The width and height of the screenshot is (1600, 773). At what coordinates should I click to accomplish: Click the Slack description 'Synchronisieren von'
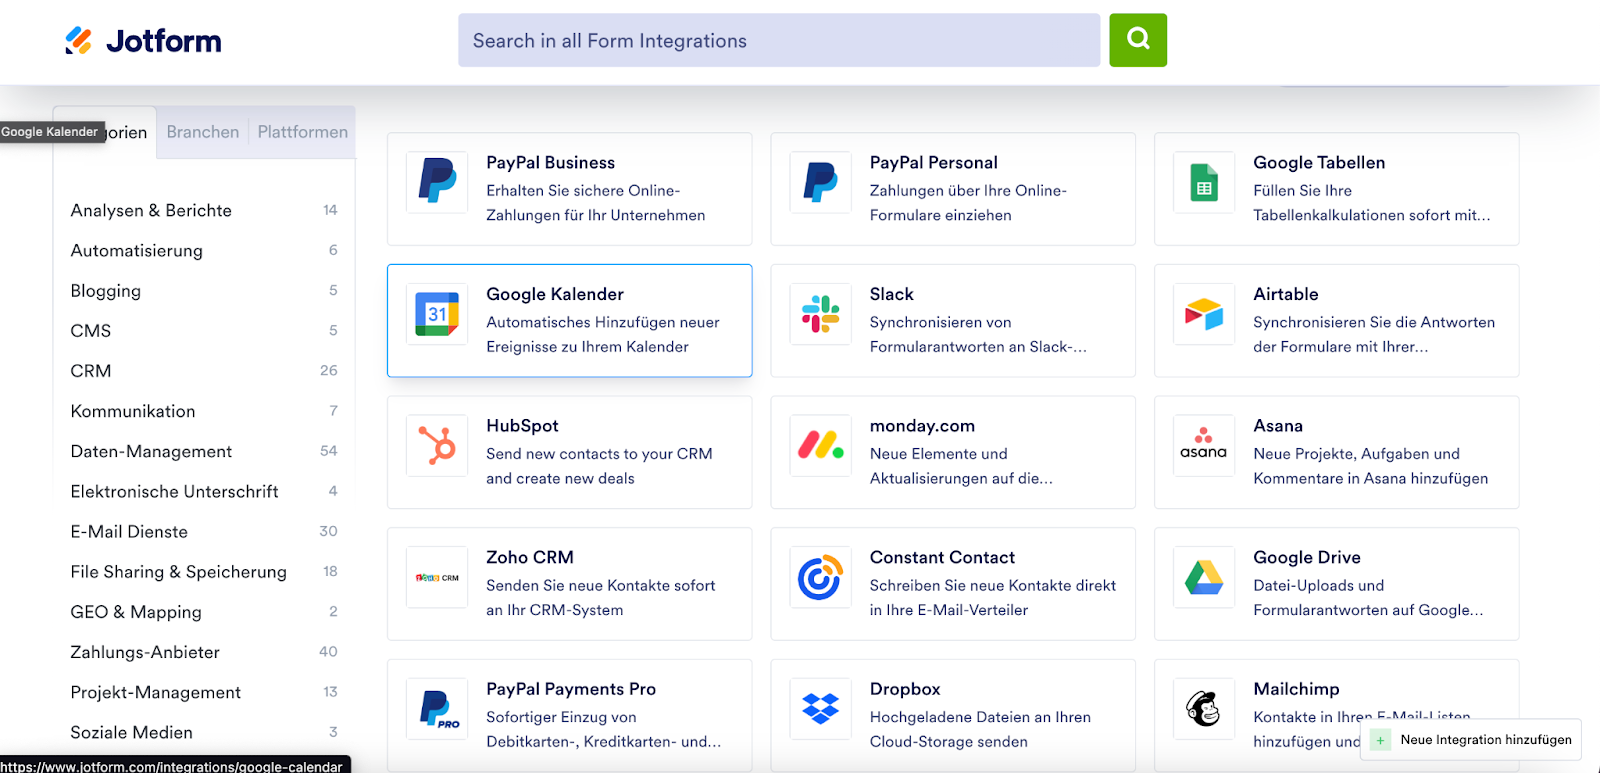(x=940, y=322)
